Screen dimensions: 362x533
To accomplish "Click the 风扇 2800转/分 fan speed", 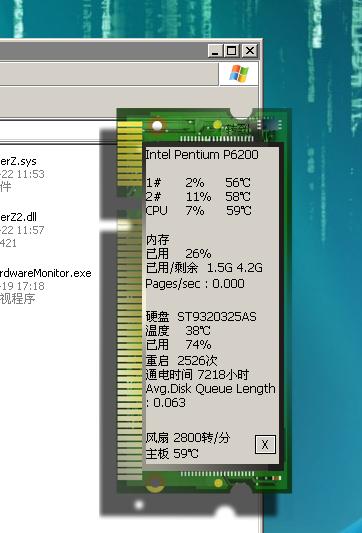I will [x=188, y=437].
